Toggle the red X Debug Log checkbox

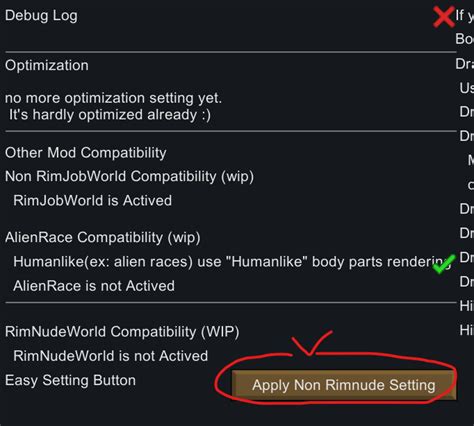click(x=444, y=17)
